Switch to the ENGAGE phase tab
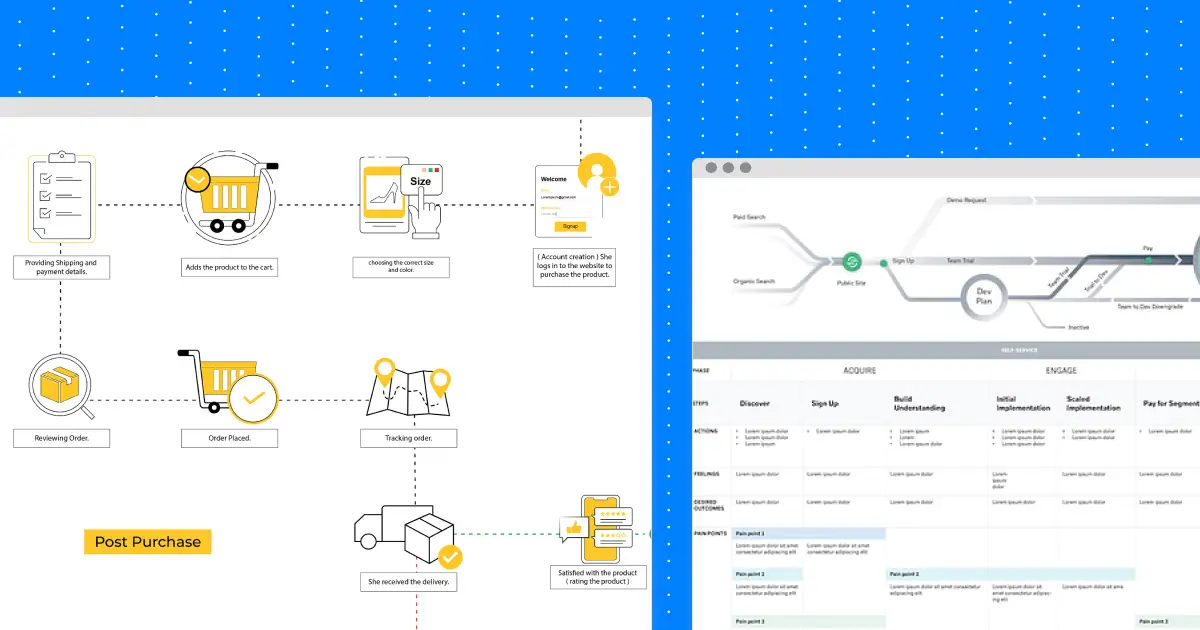 point(1062,370)
